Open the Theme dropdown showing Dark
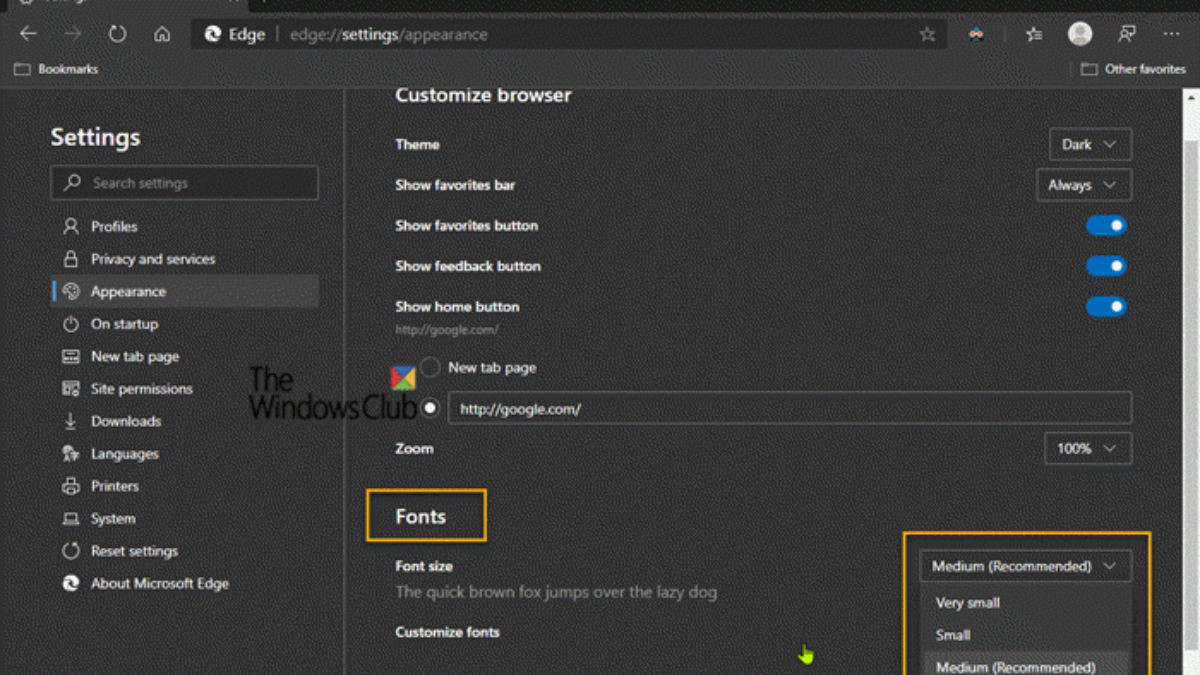 click(1090, 144)
